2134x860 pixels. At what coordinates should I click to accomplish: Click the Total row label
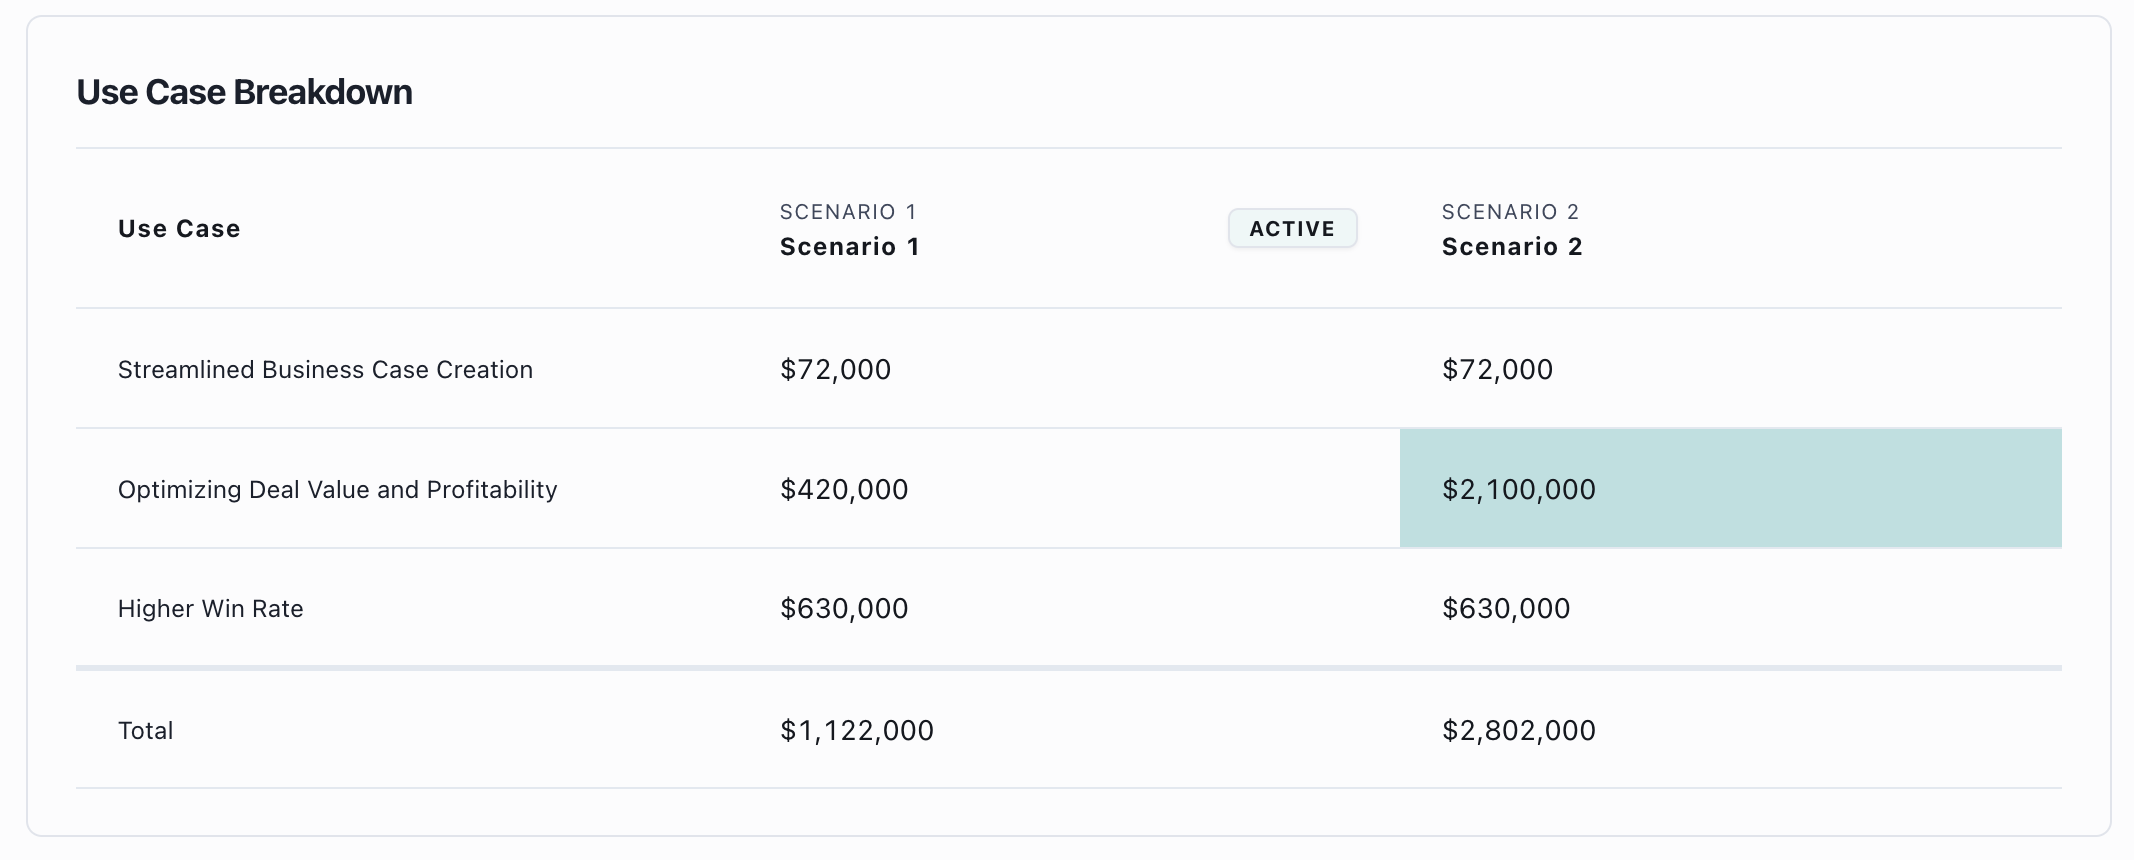[145, 731]
